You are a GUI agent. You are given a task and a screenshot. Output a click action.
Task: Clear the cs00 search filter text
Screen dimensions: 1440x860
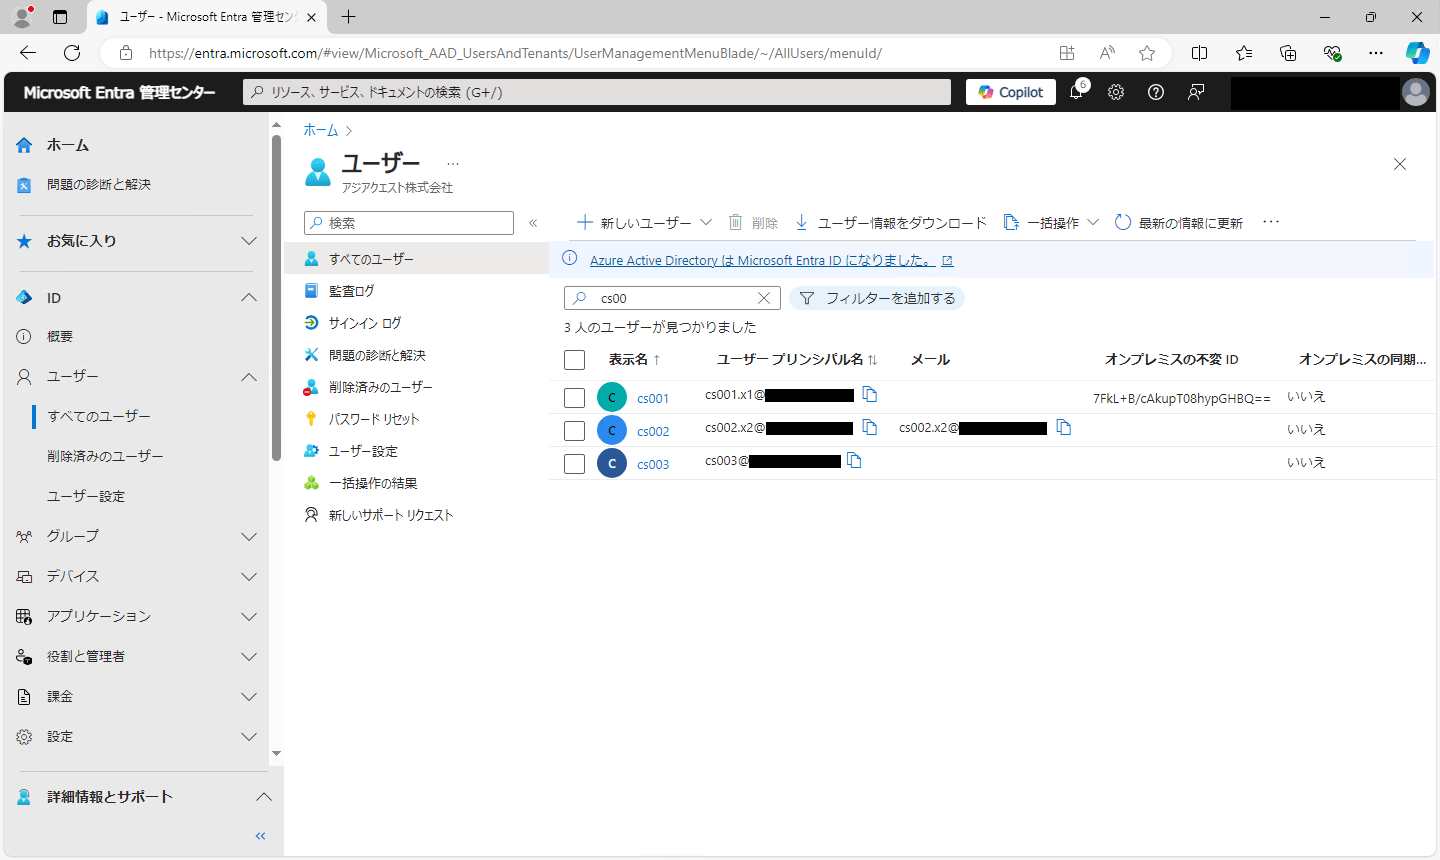pos(764,298)
